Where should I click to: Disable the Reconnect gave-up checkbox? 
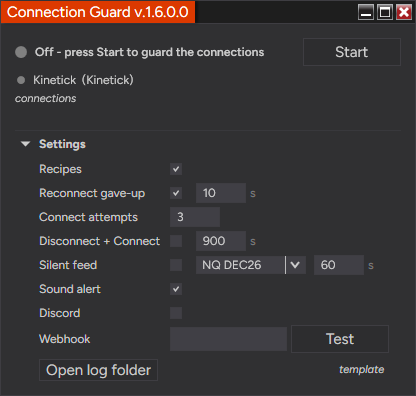point(176,193)
